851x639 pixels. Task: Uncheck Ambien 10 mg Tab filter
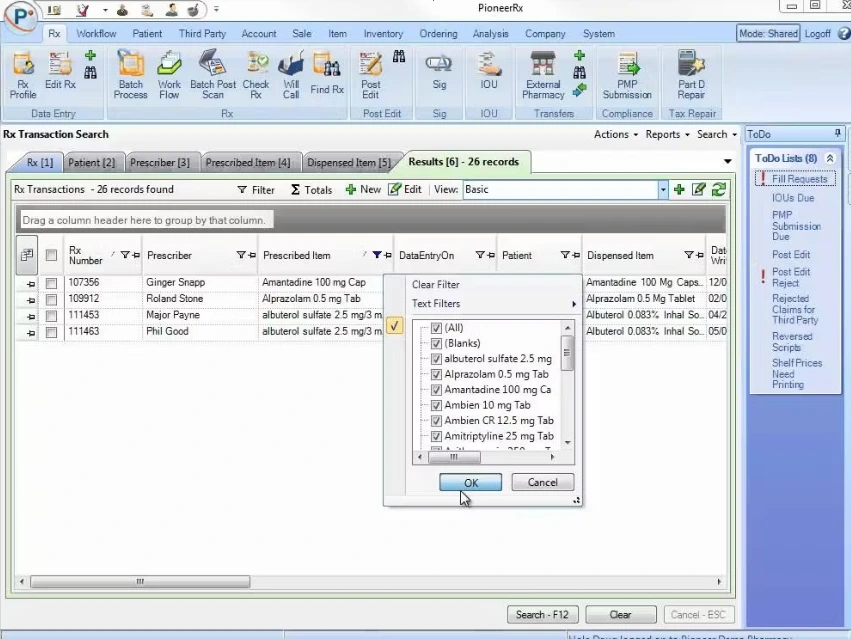436,405
